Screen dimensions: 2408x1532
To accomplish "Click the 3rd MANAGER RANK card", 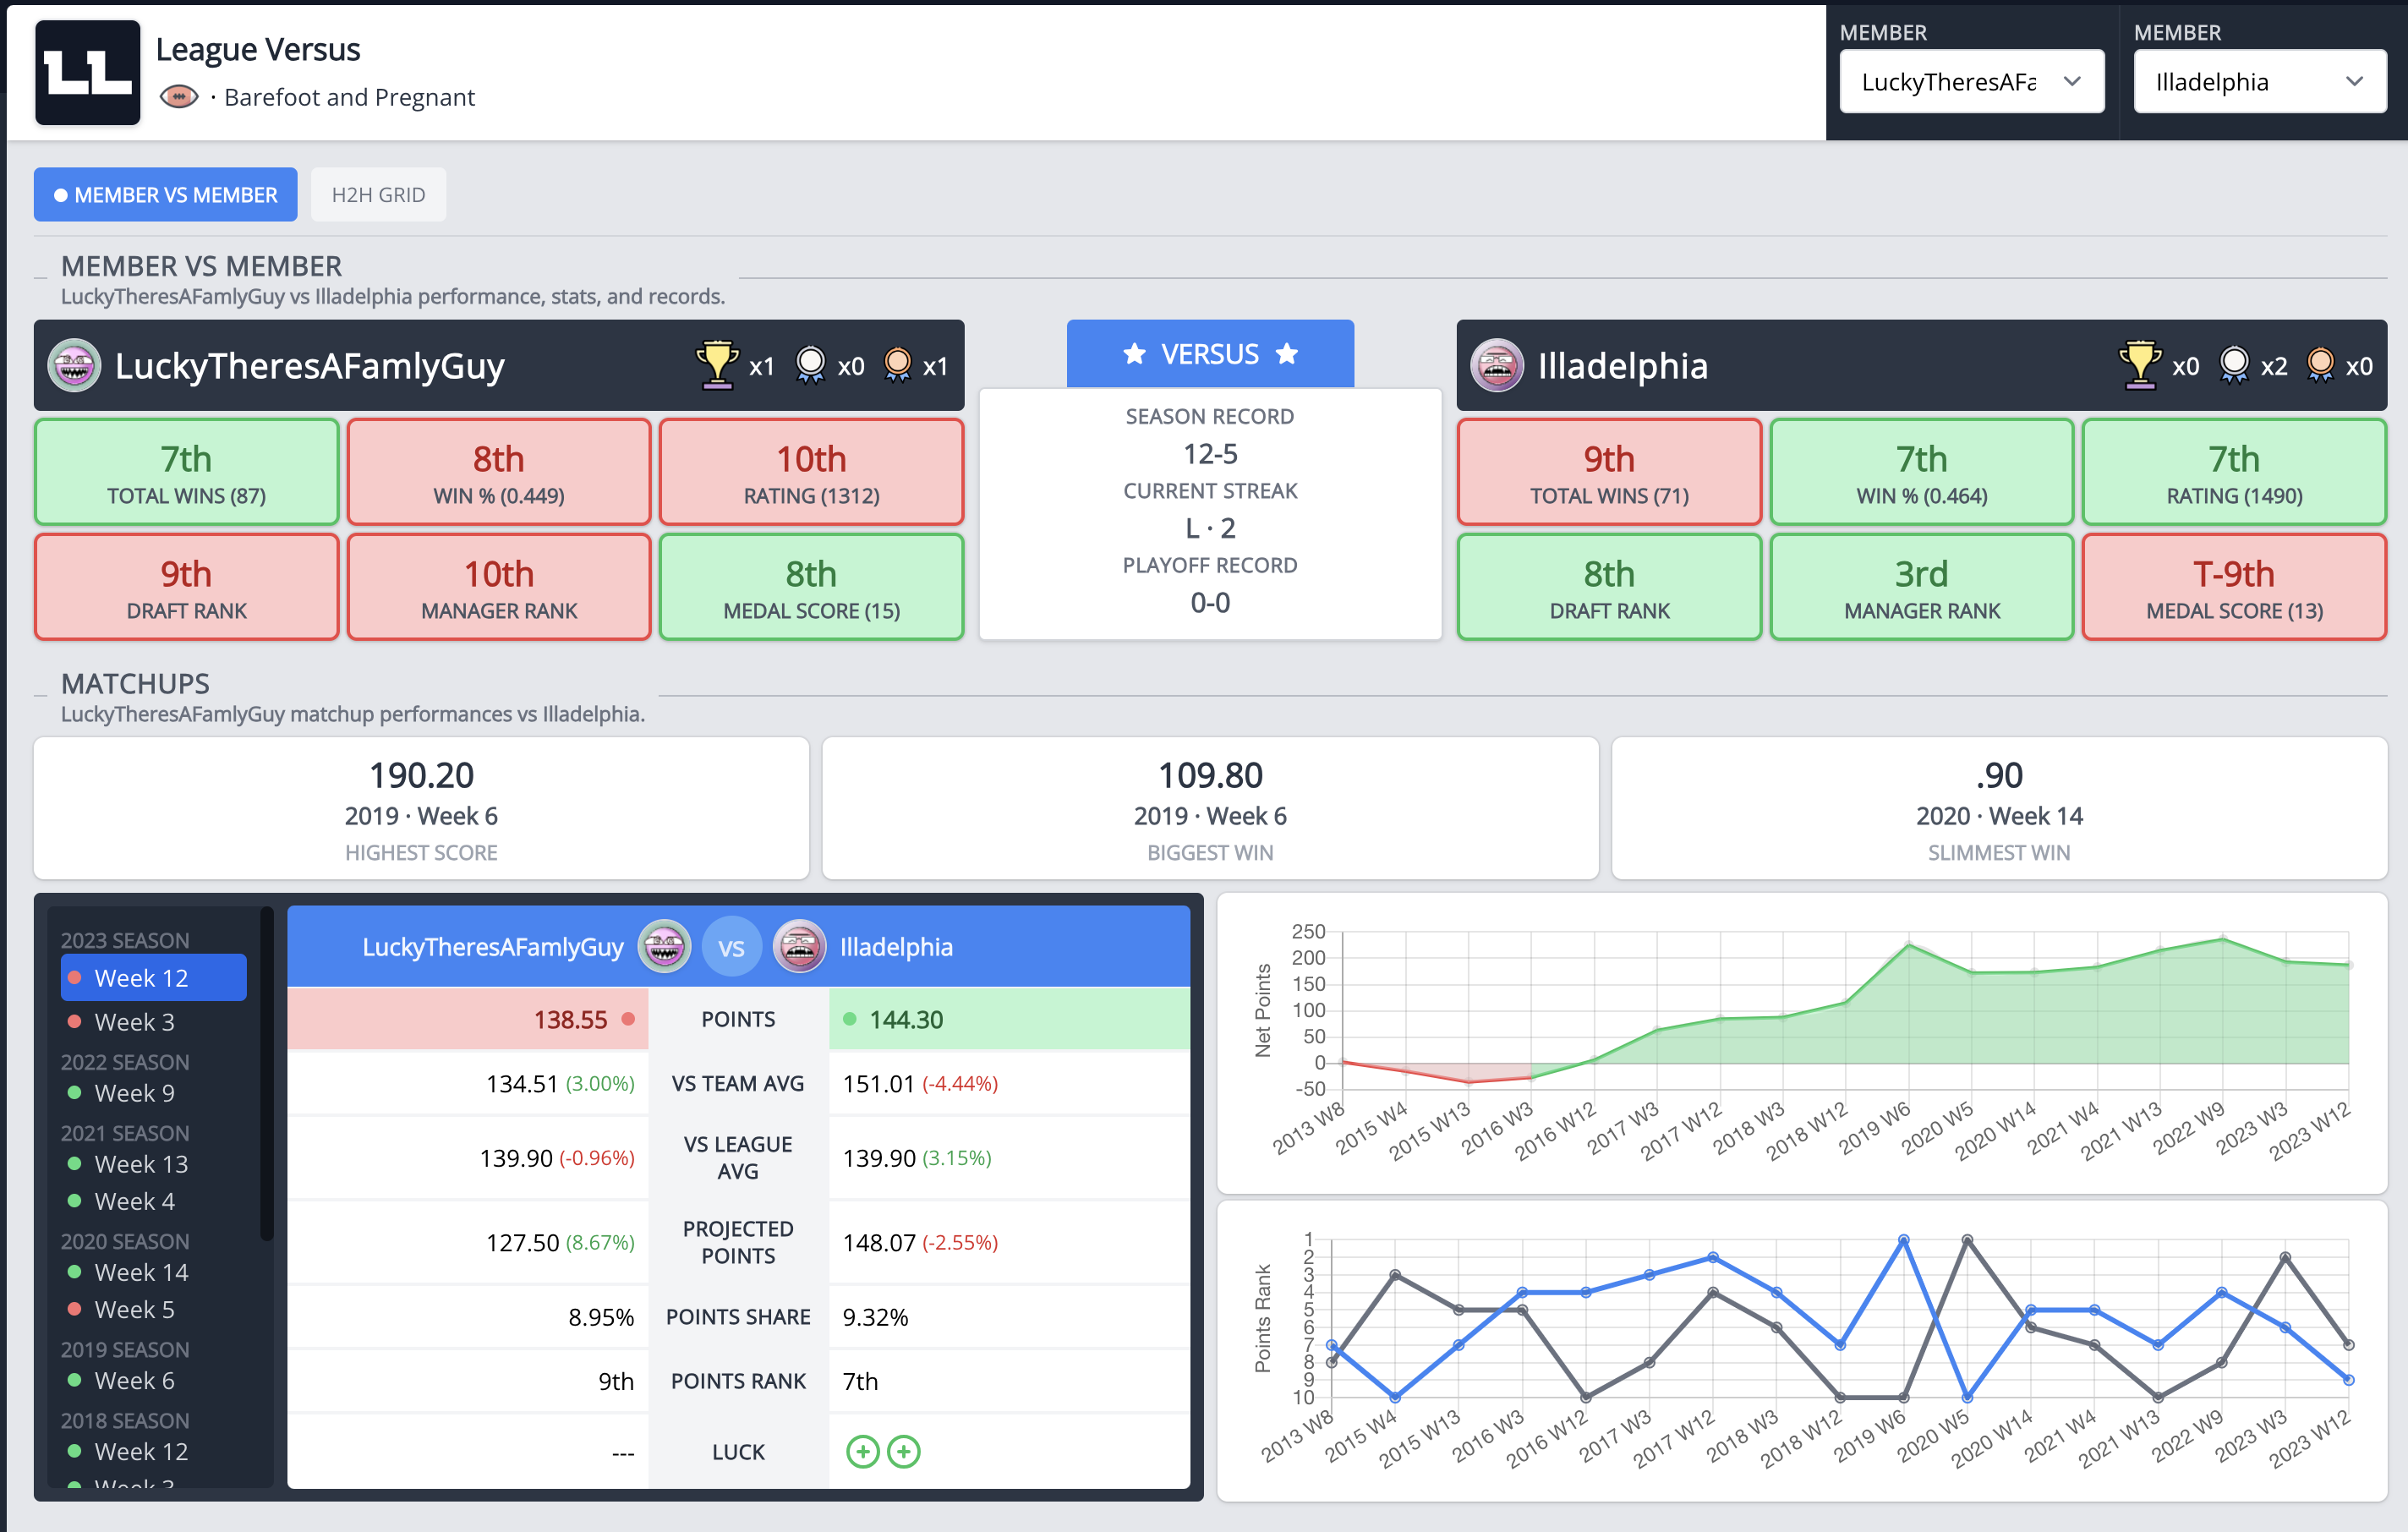I will tap(1922, 587).
